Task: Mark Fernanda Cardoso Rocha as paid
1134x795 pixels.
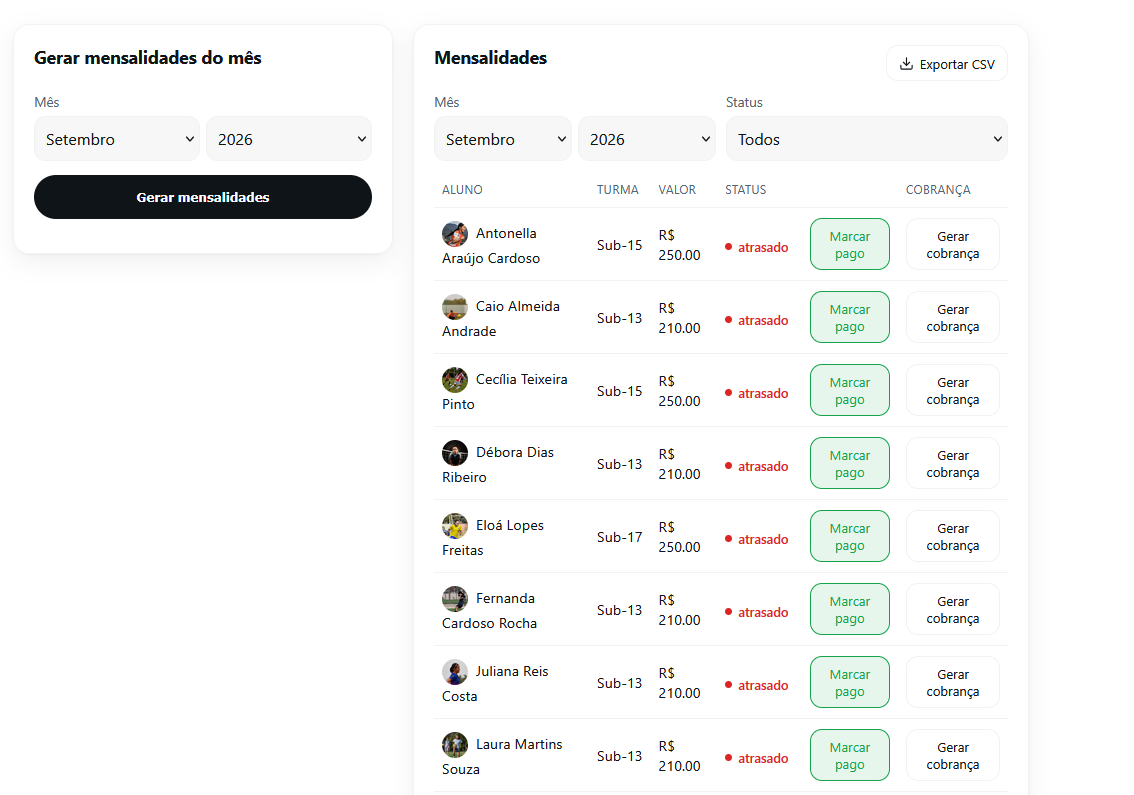Action: tap(850, 610)
